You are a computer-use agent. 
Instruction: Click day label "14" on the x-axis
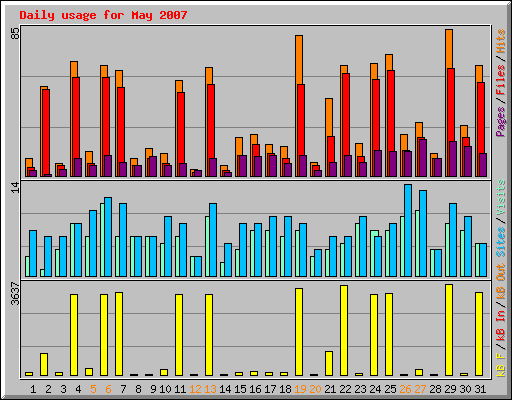[x=225, y=389]
